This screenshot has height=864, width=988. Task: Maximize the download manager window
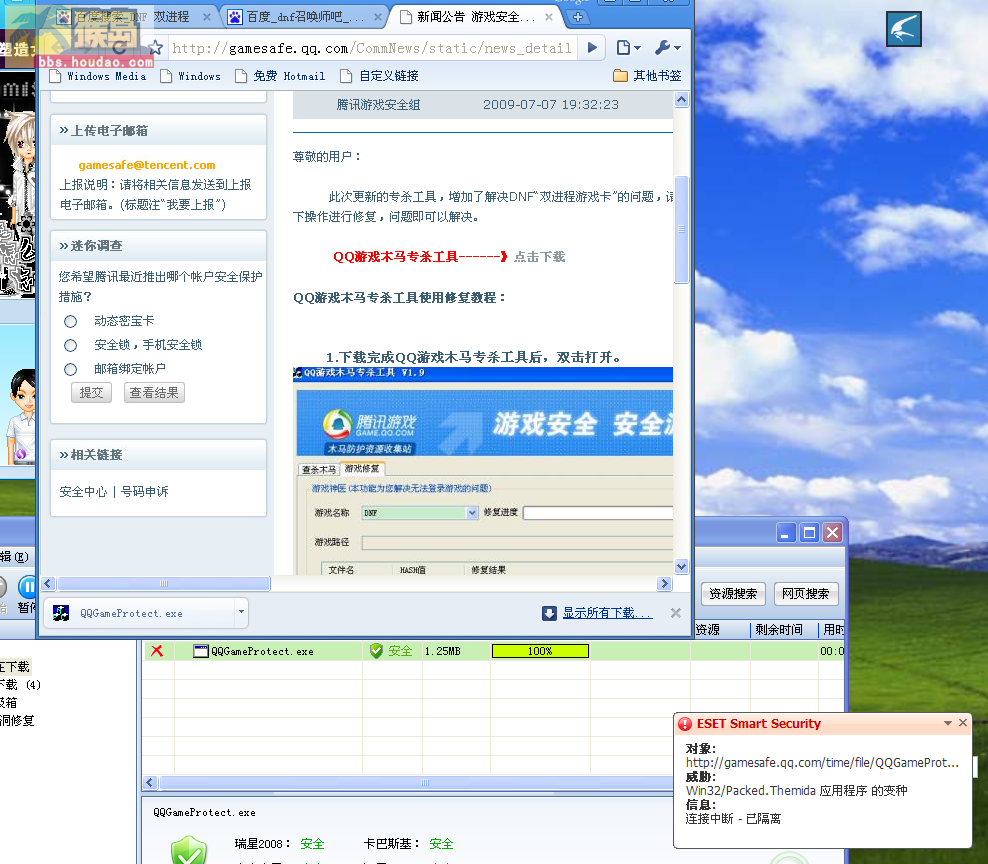[809, 533]
